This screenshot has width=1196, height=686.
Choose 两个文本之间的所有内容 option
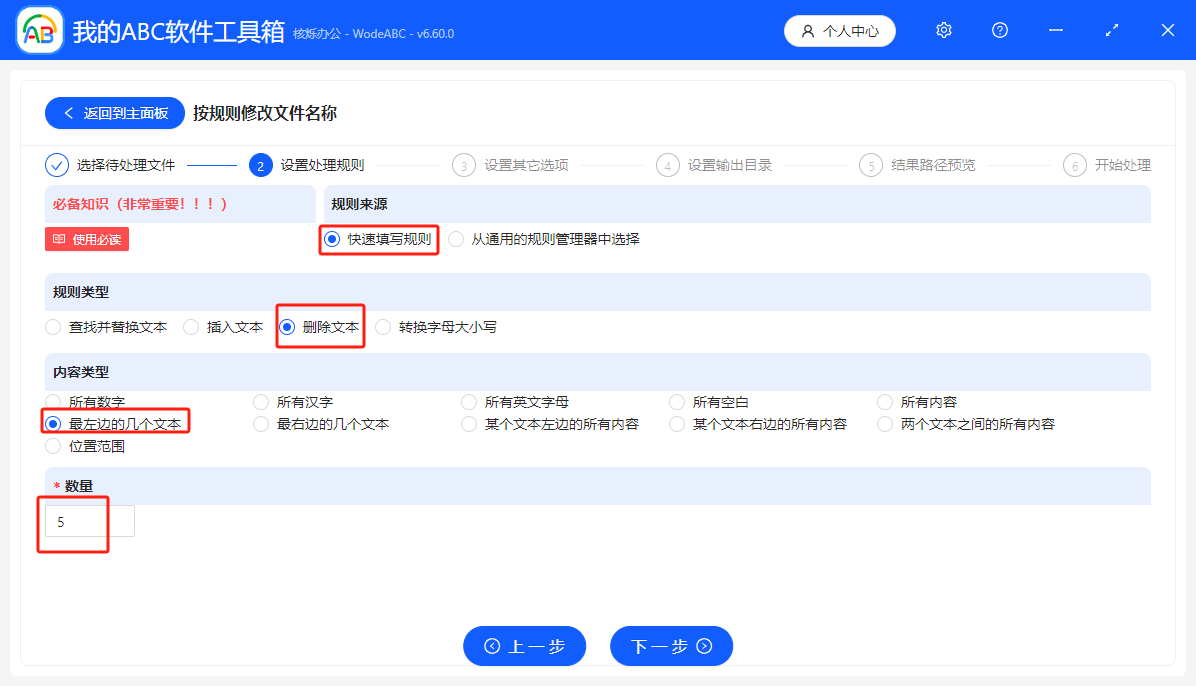point(883,423)
